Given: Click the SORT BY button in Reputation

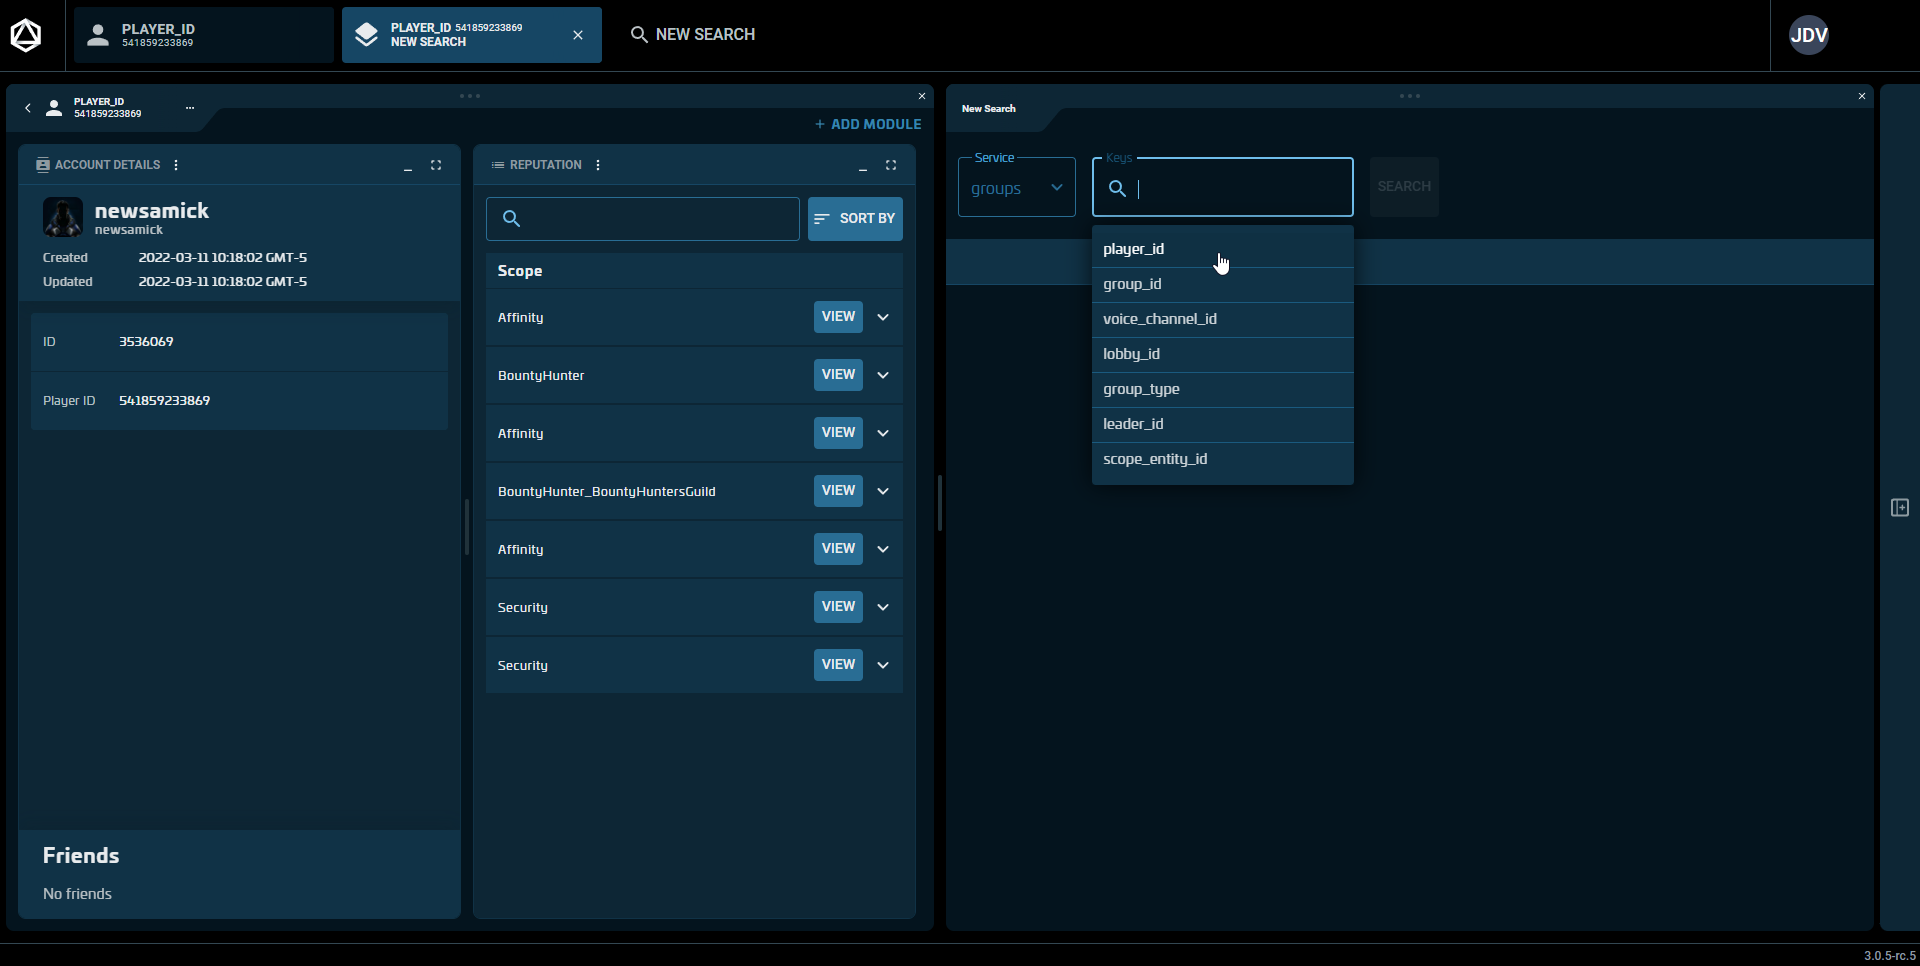Looking at the screenshot, I should tap(855, 219).
